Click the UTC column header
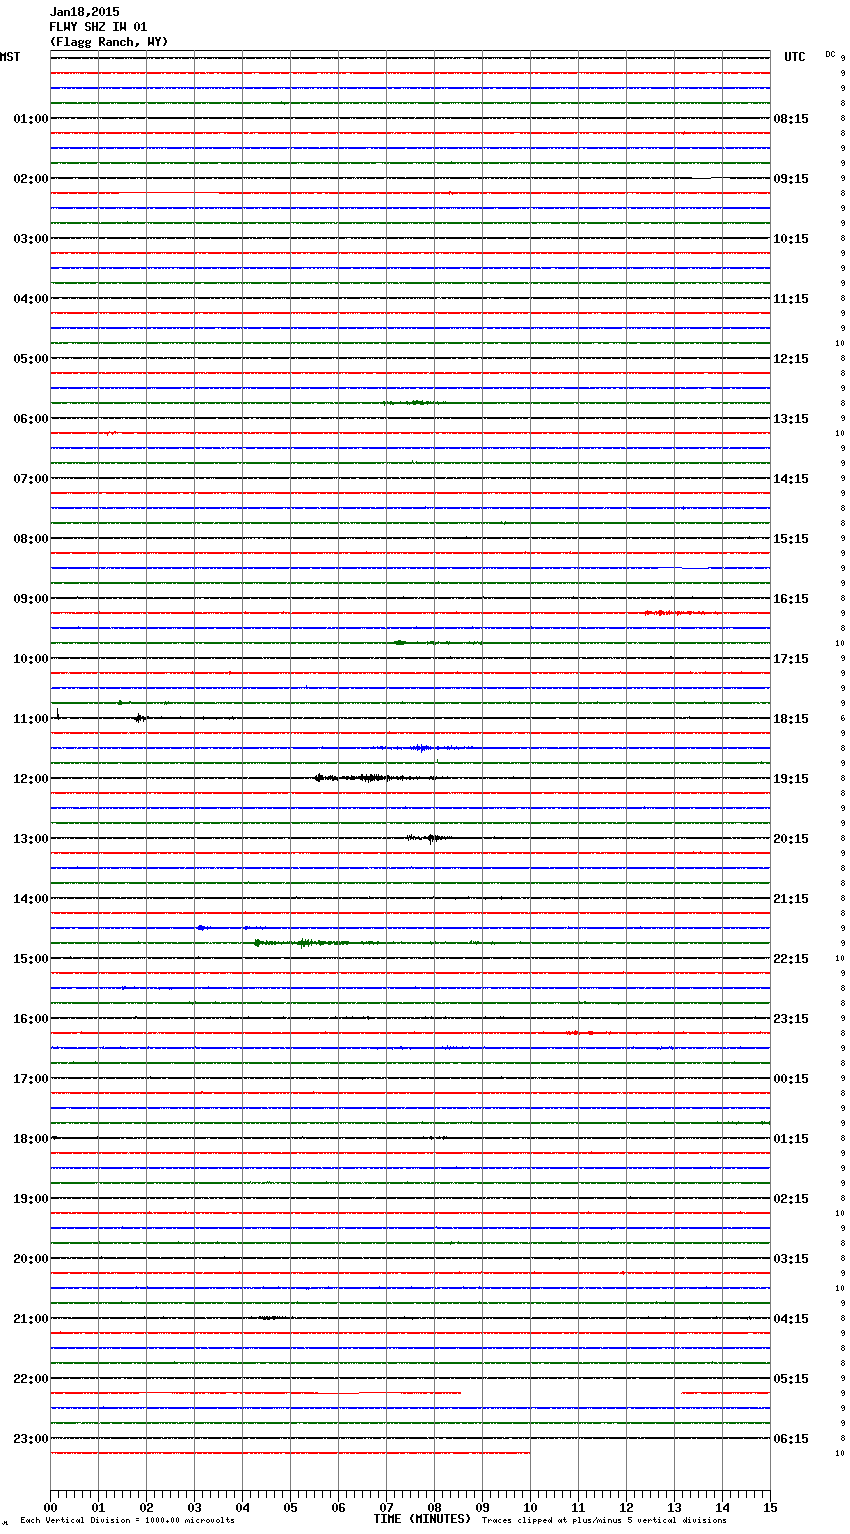 (x=795, y=57)
